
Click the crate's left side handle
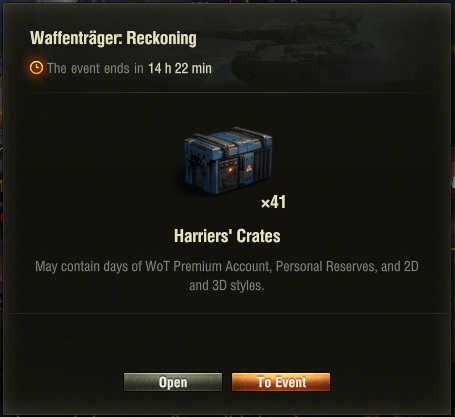[194, 158]
